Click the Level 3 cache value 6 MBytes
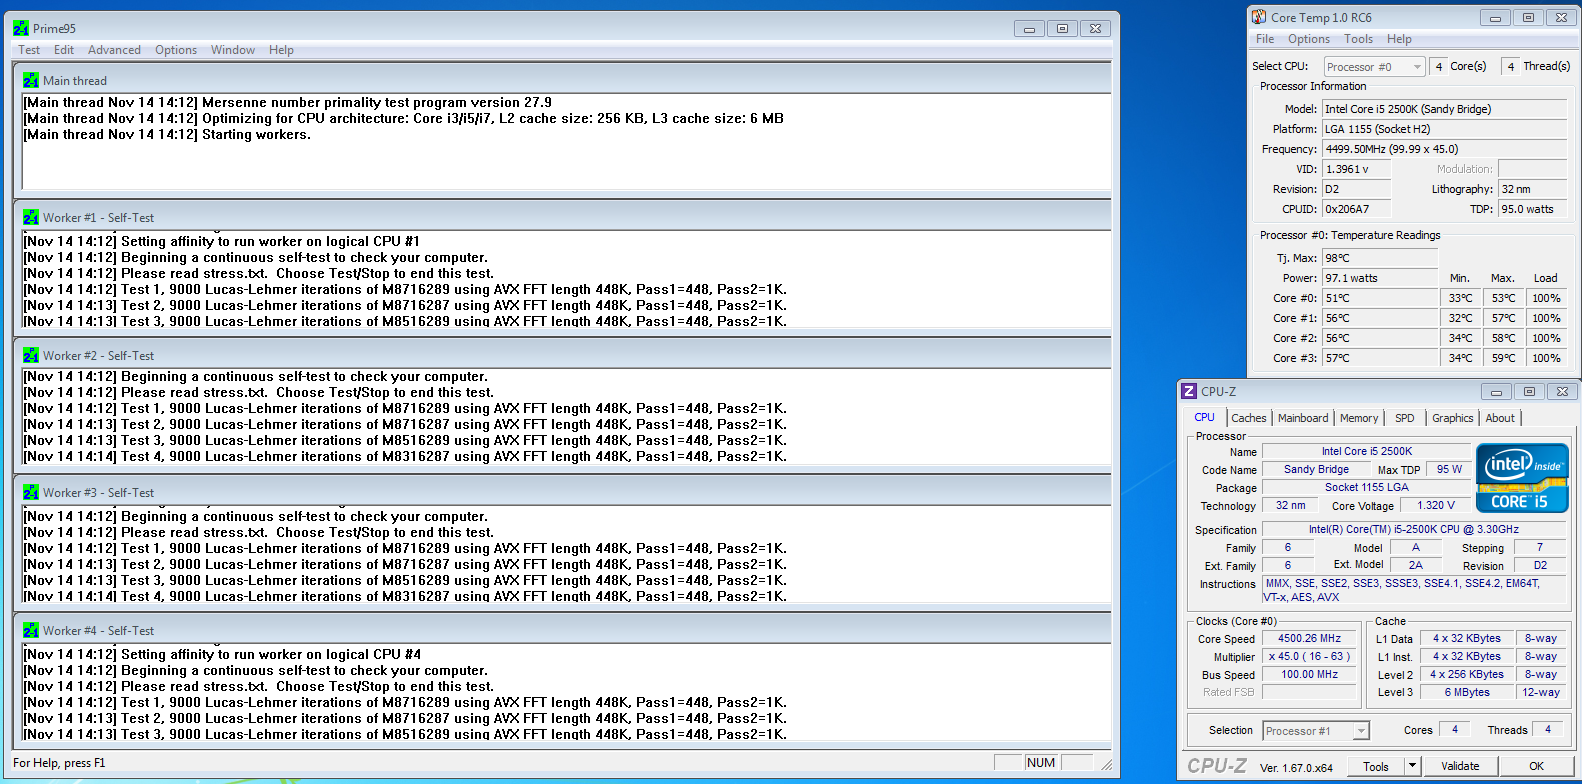The height and width of the screenshot is (784, 1582). tap(1467, 692)
